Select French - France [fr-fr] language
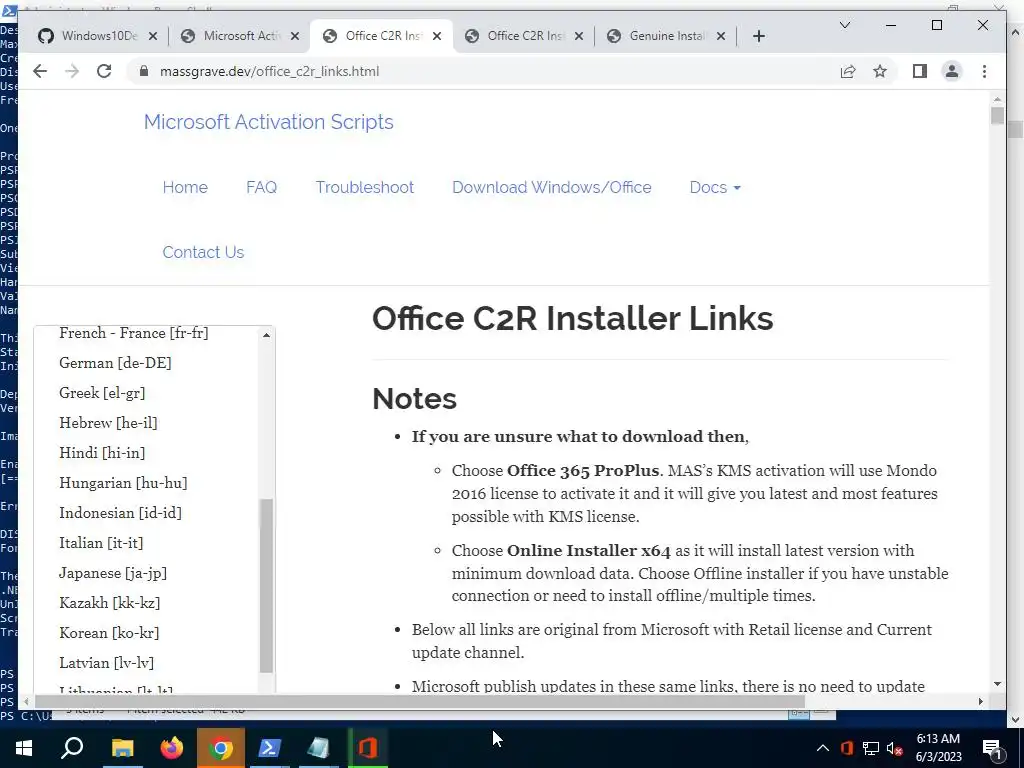The width and height of the screenshot is (1024, 768). tap(134, 333)
